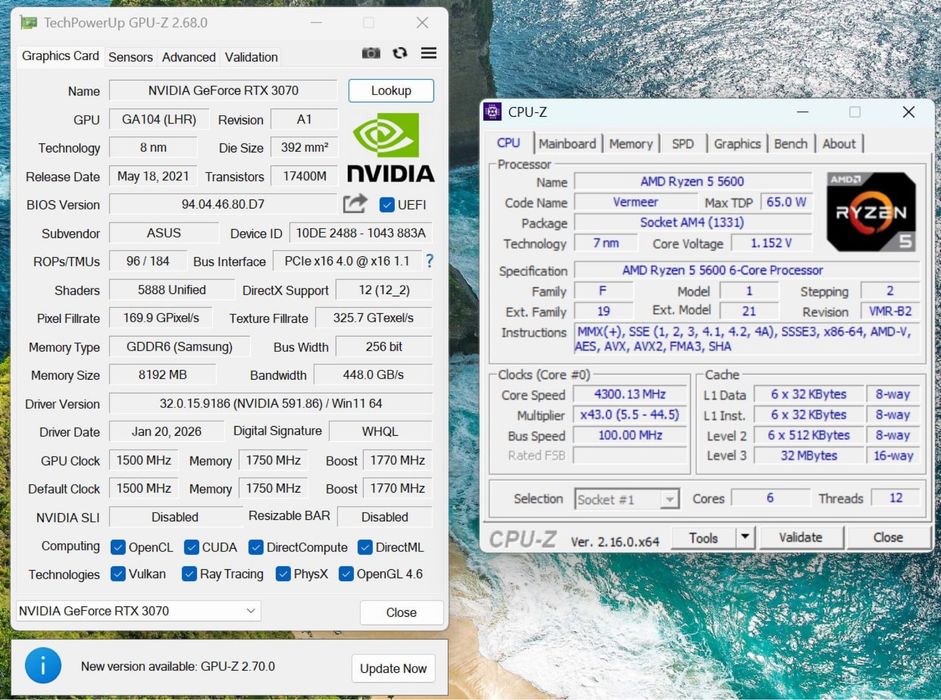
Task: Open the Graphics tab in CPU-Z
Action: 737,144
